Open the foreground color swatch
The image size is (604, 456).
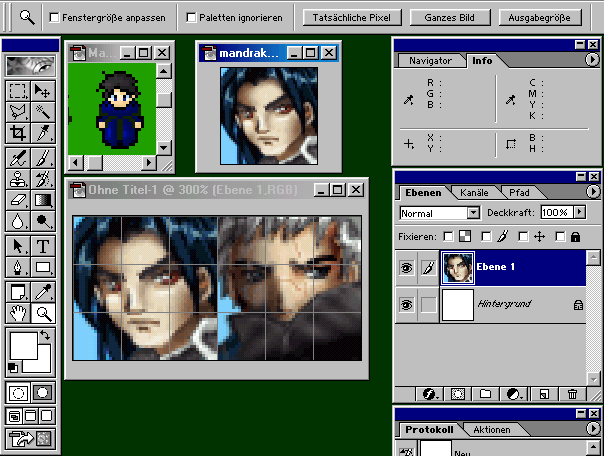(23, 346)
